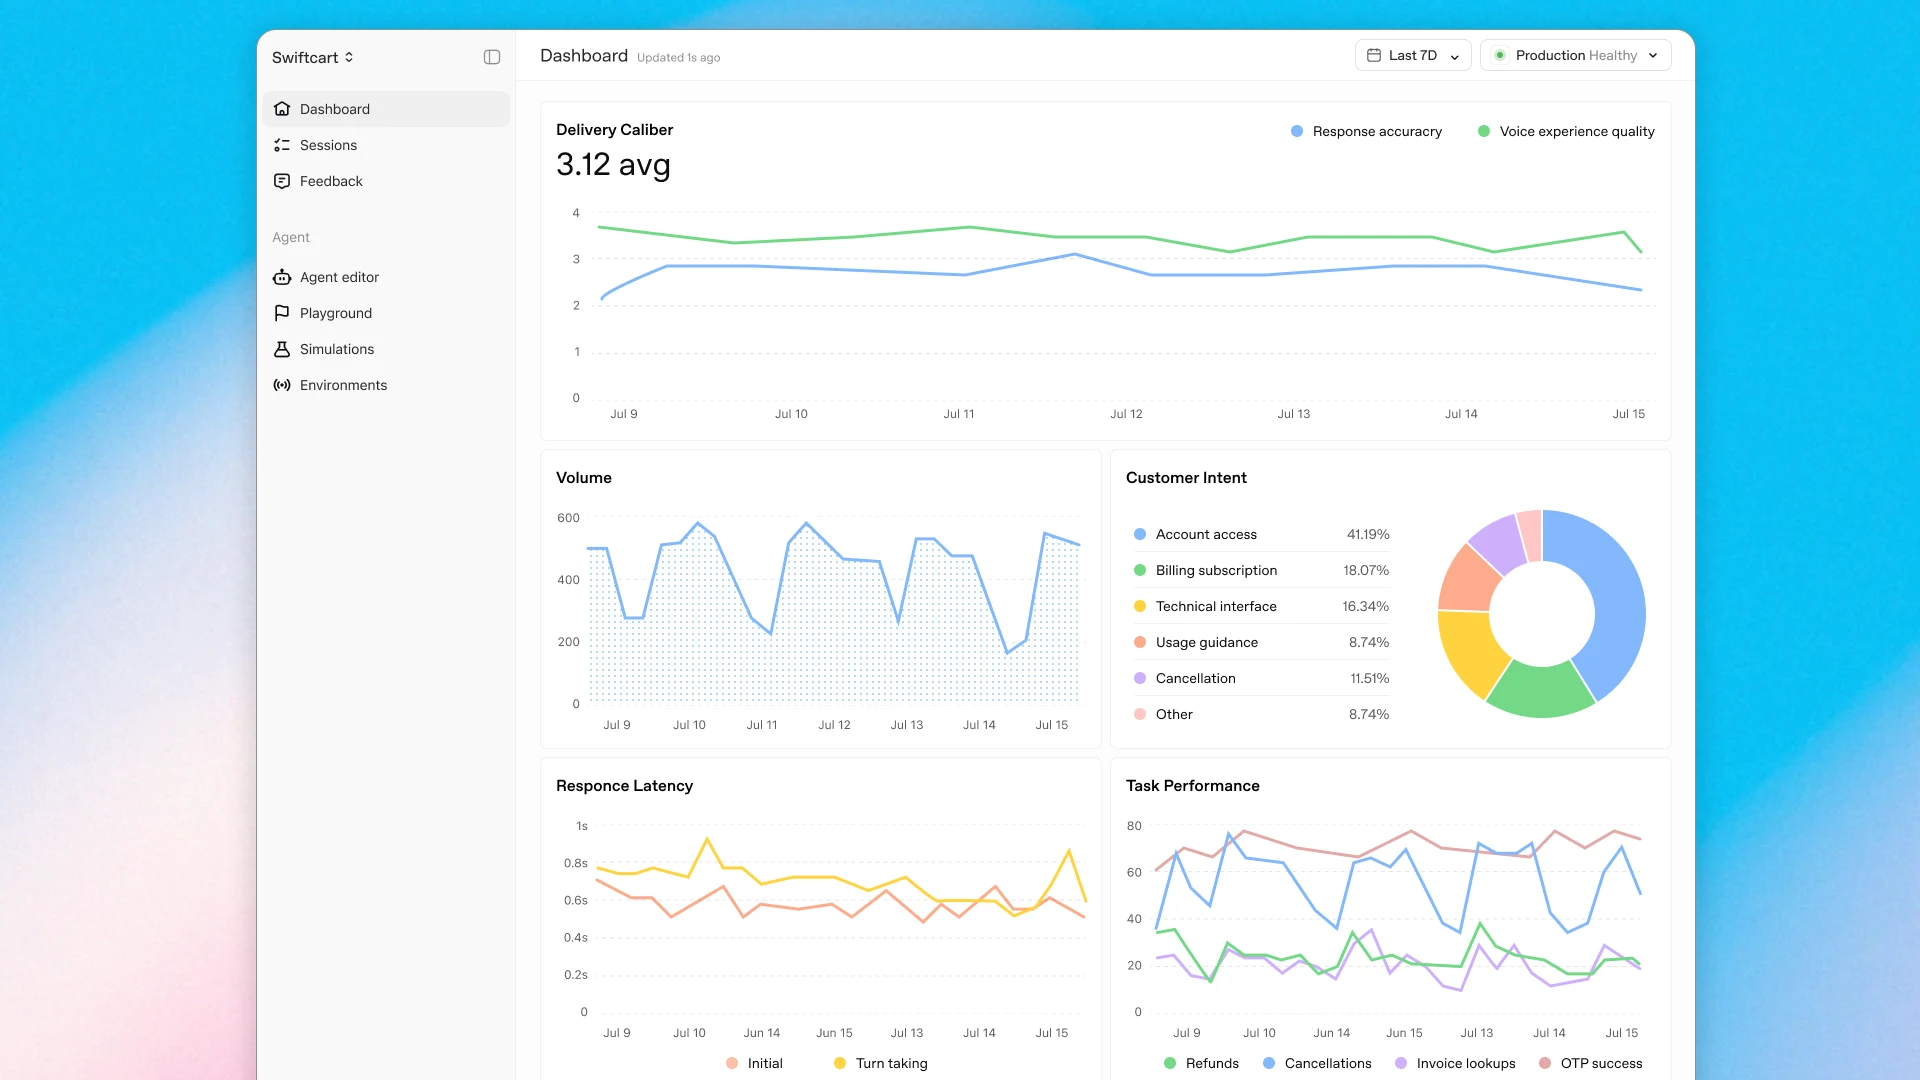This screenshot has width=1920, height=1080.
Task: Click the green Production status dot
Action: point(1500,55)
